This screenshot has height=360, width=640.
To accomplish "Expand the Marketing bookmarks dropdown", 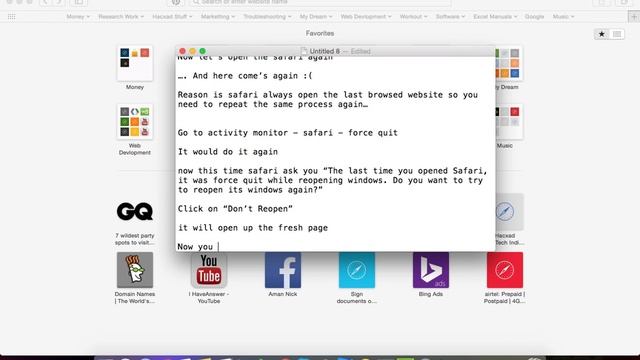I will (218, 17).
